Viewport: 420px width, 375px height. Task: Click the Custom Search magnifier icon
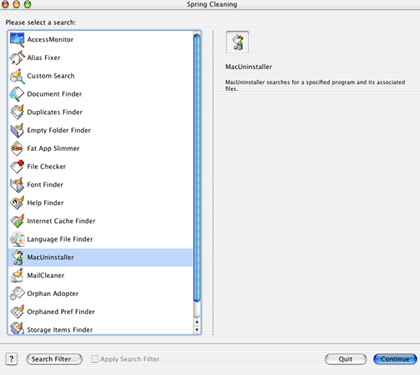coord(17,76)
